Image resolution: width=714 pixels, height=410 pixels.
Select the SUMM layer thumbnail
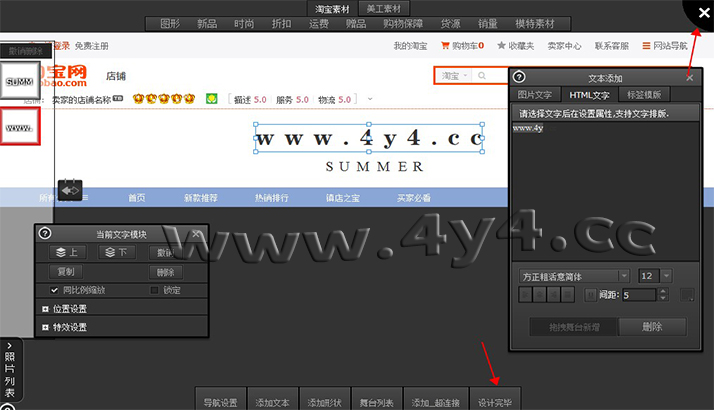[x=20, y=81]
